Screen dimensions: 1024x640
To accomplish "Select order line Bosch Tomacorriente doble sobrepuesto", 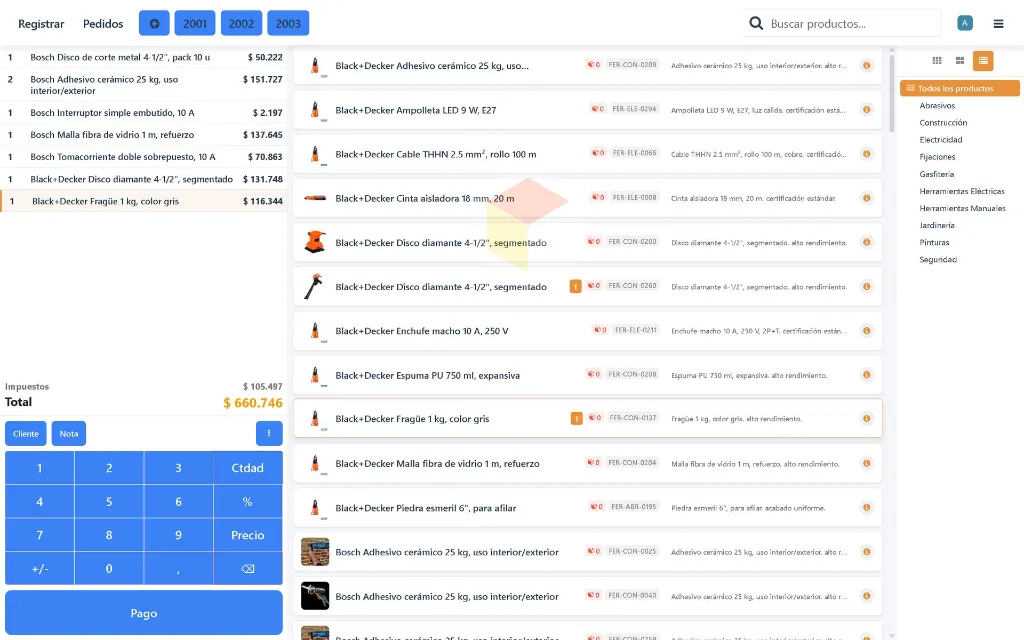I will tap(144, 157).
